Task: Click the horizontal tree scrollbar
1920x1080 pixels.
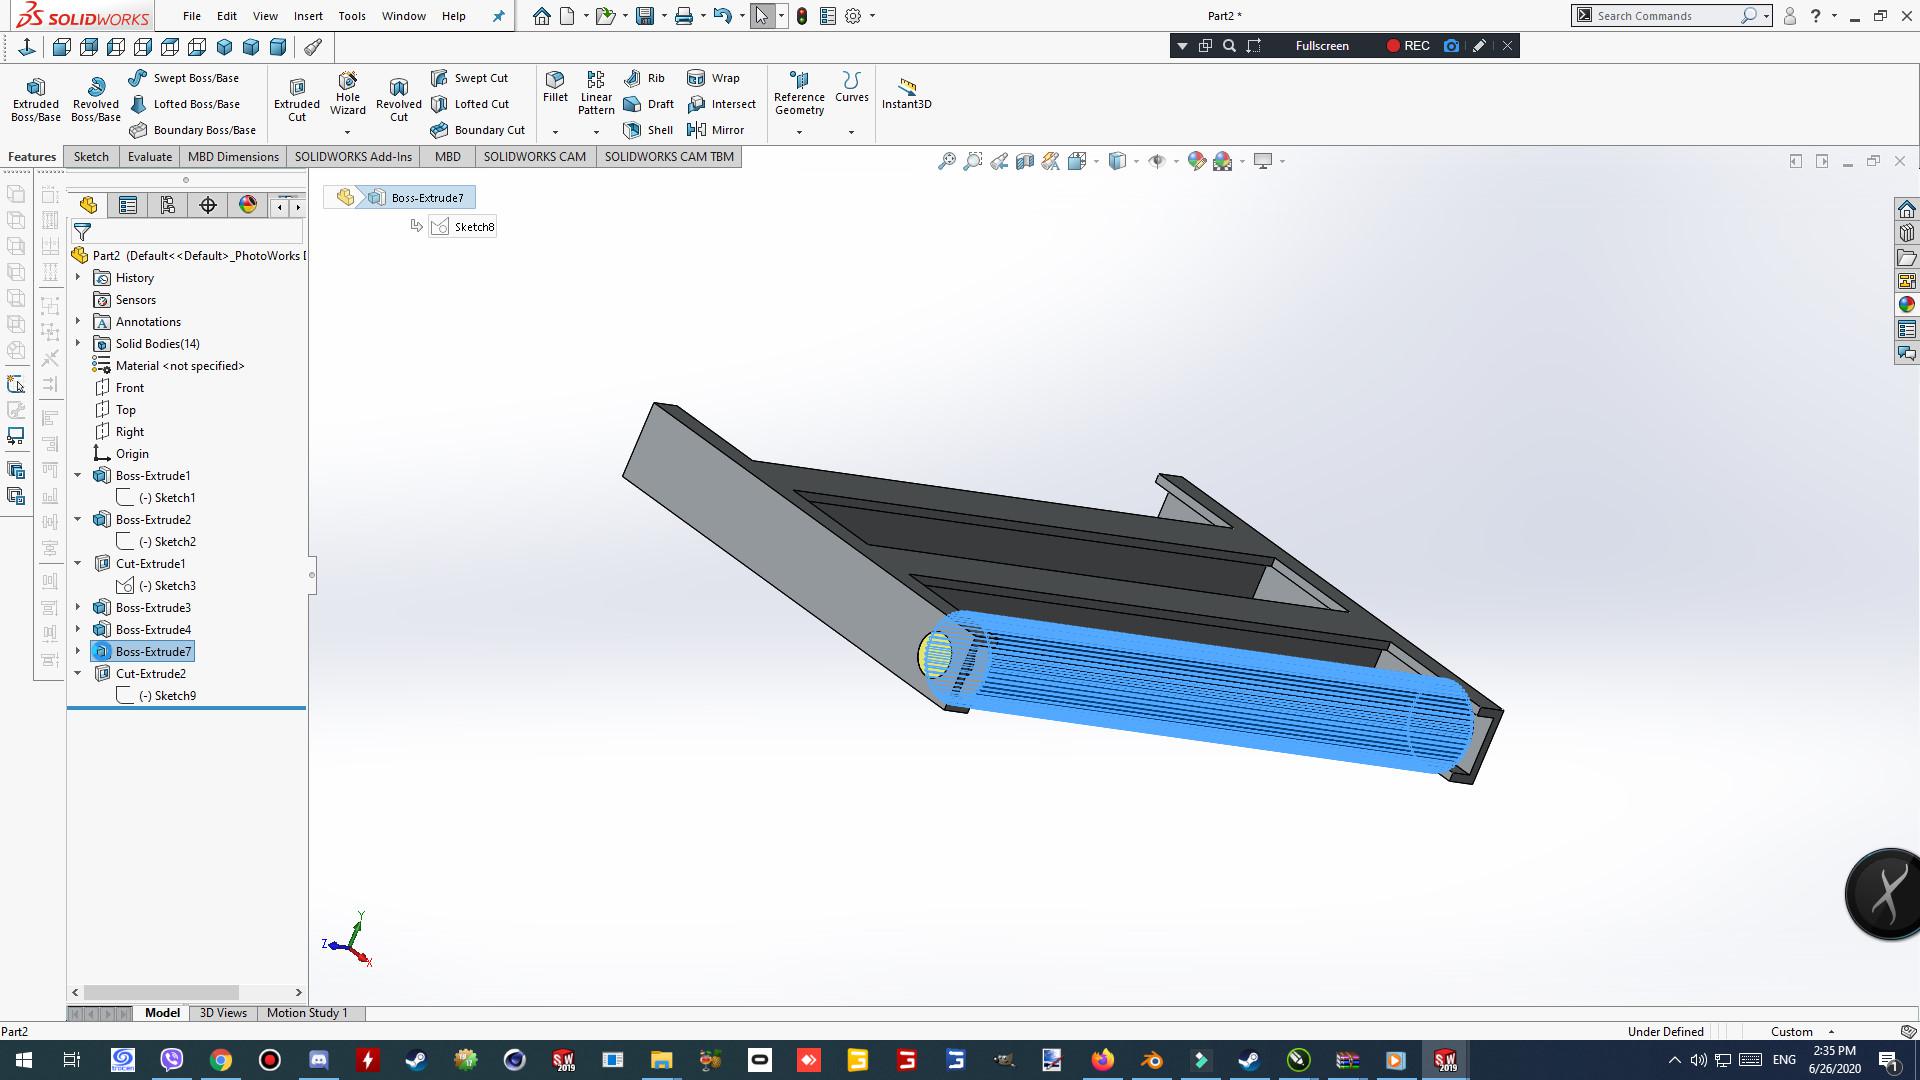Action: click(161, 992)
